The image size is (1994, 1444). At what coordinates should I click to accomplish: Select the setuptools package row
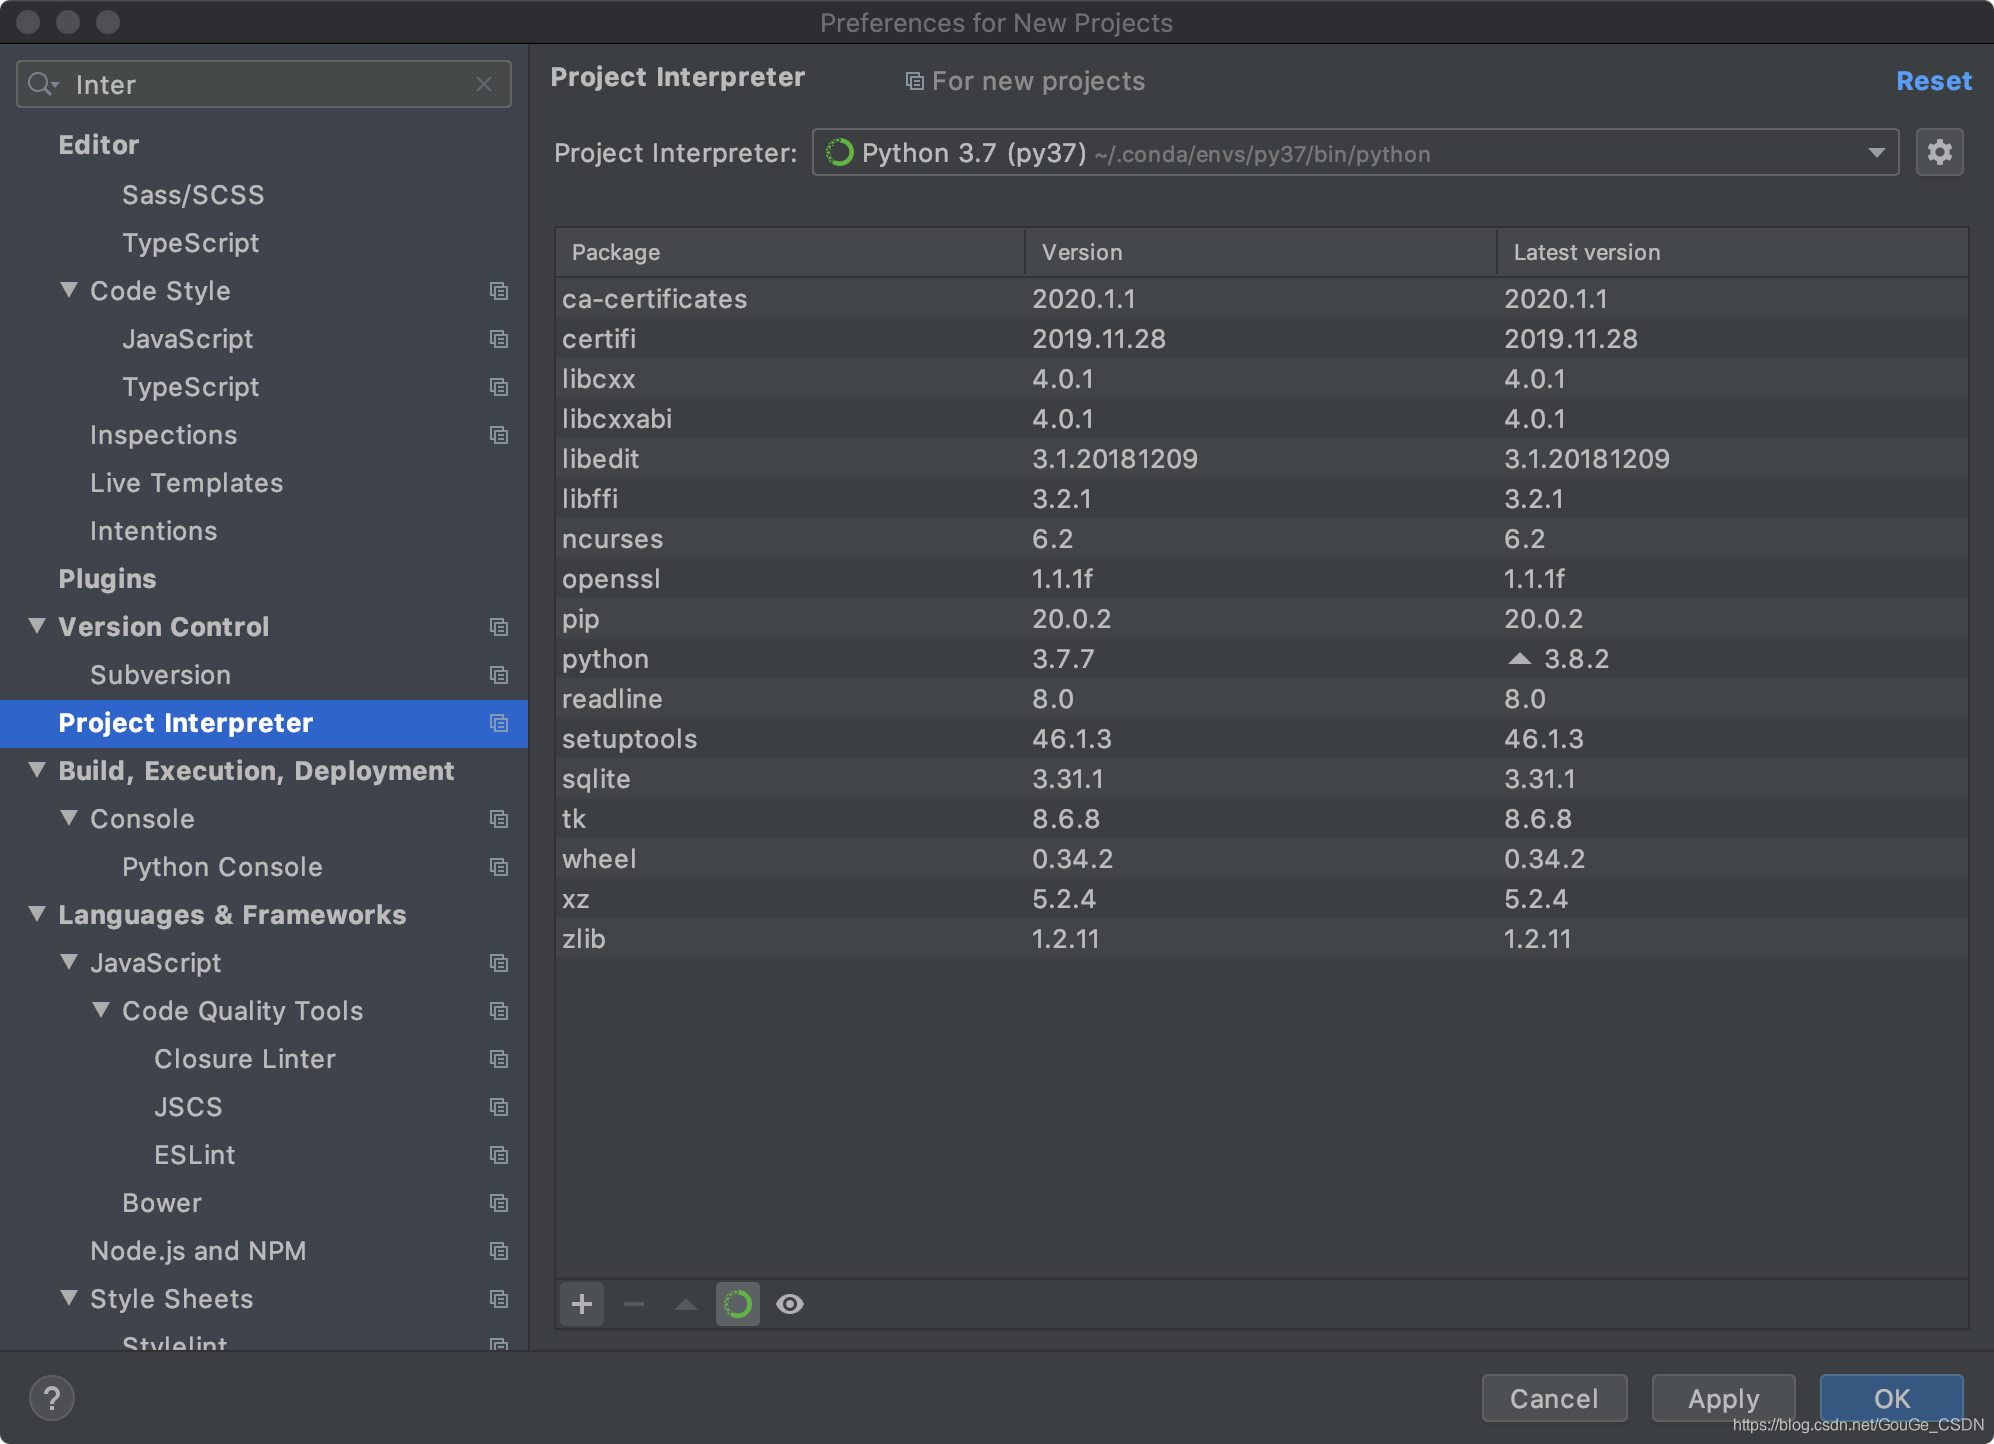click(1262, 739)
